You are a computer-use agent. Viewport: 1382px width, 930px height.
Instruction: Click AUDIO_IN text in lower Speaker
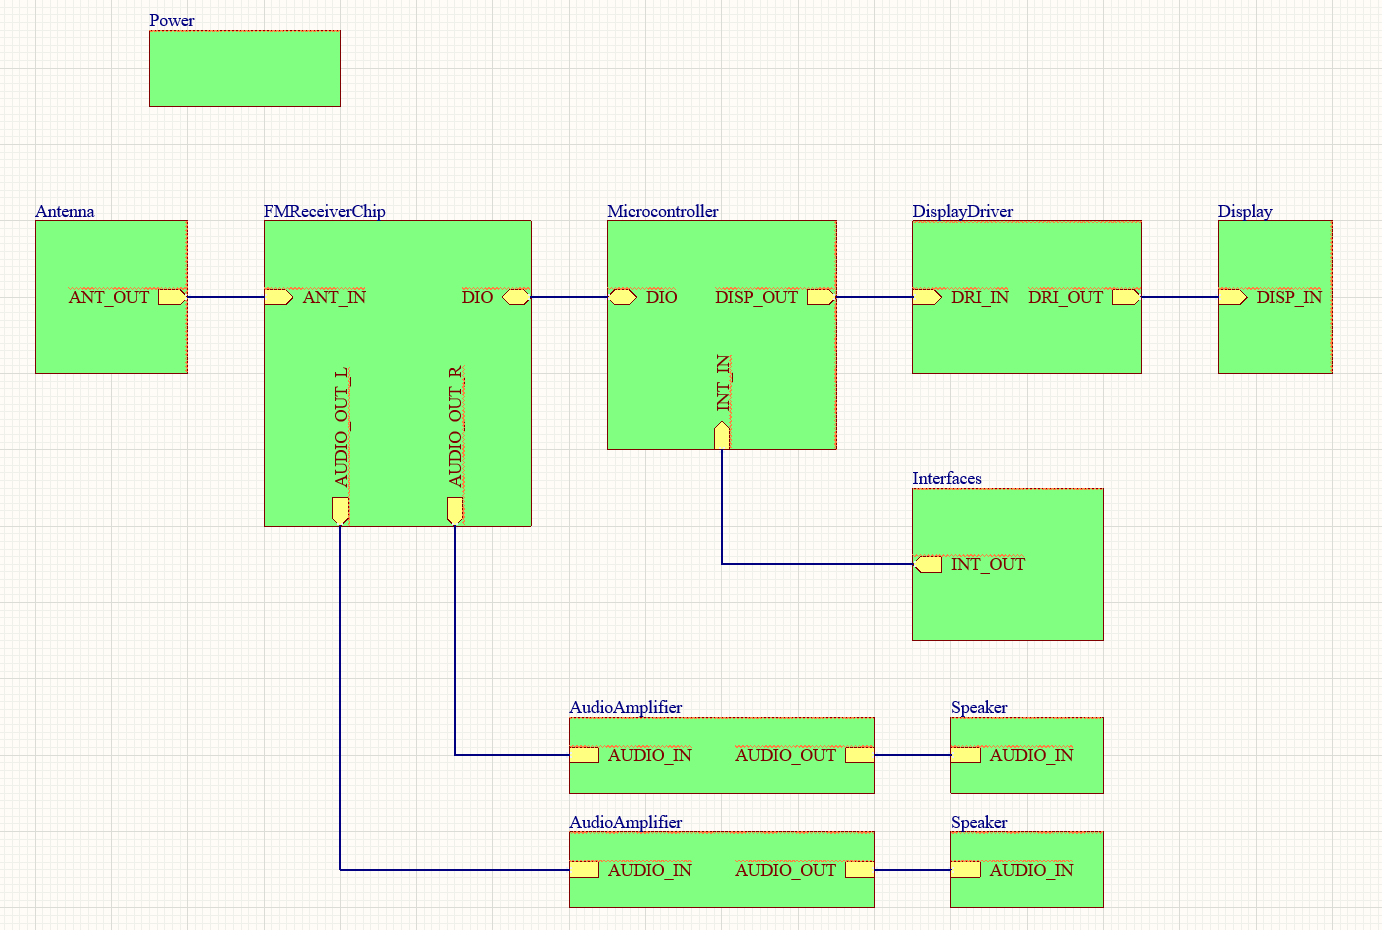1031,870
